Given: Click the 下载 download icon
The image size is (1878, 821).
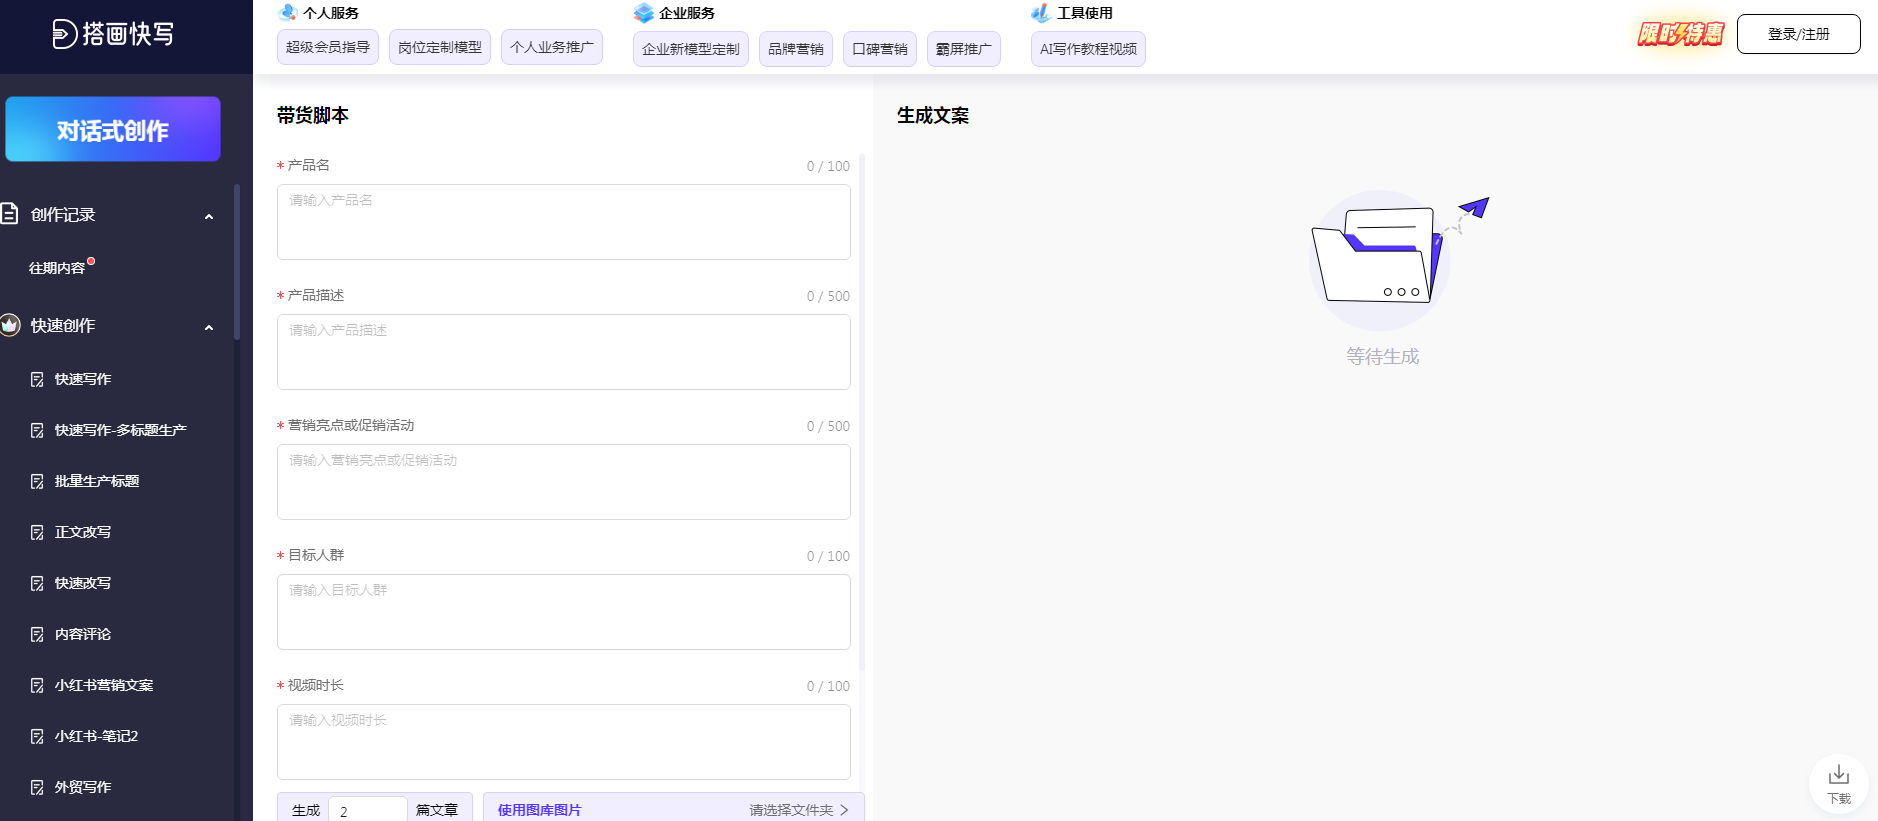Looking at the screenshot, I should click(x=1839, y=775).
